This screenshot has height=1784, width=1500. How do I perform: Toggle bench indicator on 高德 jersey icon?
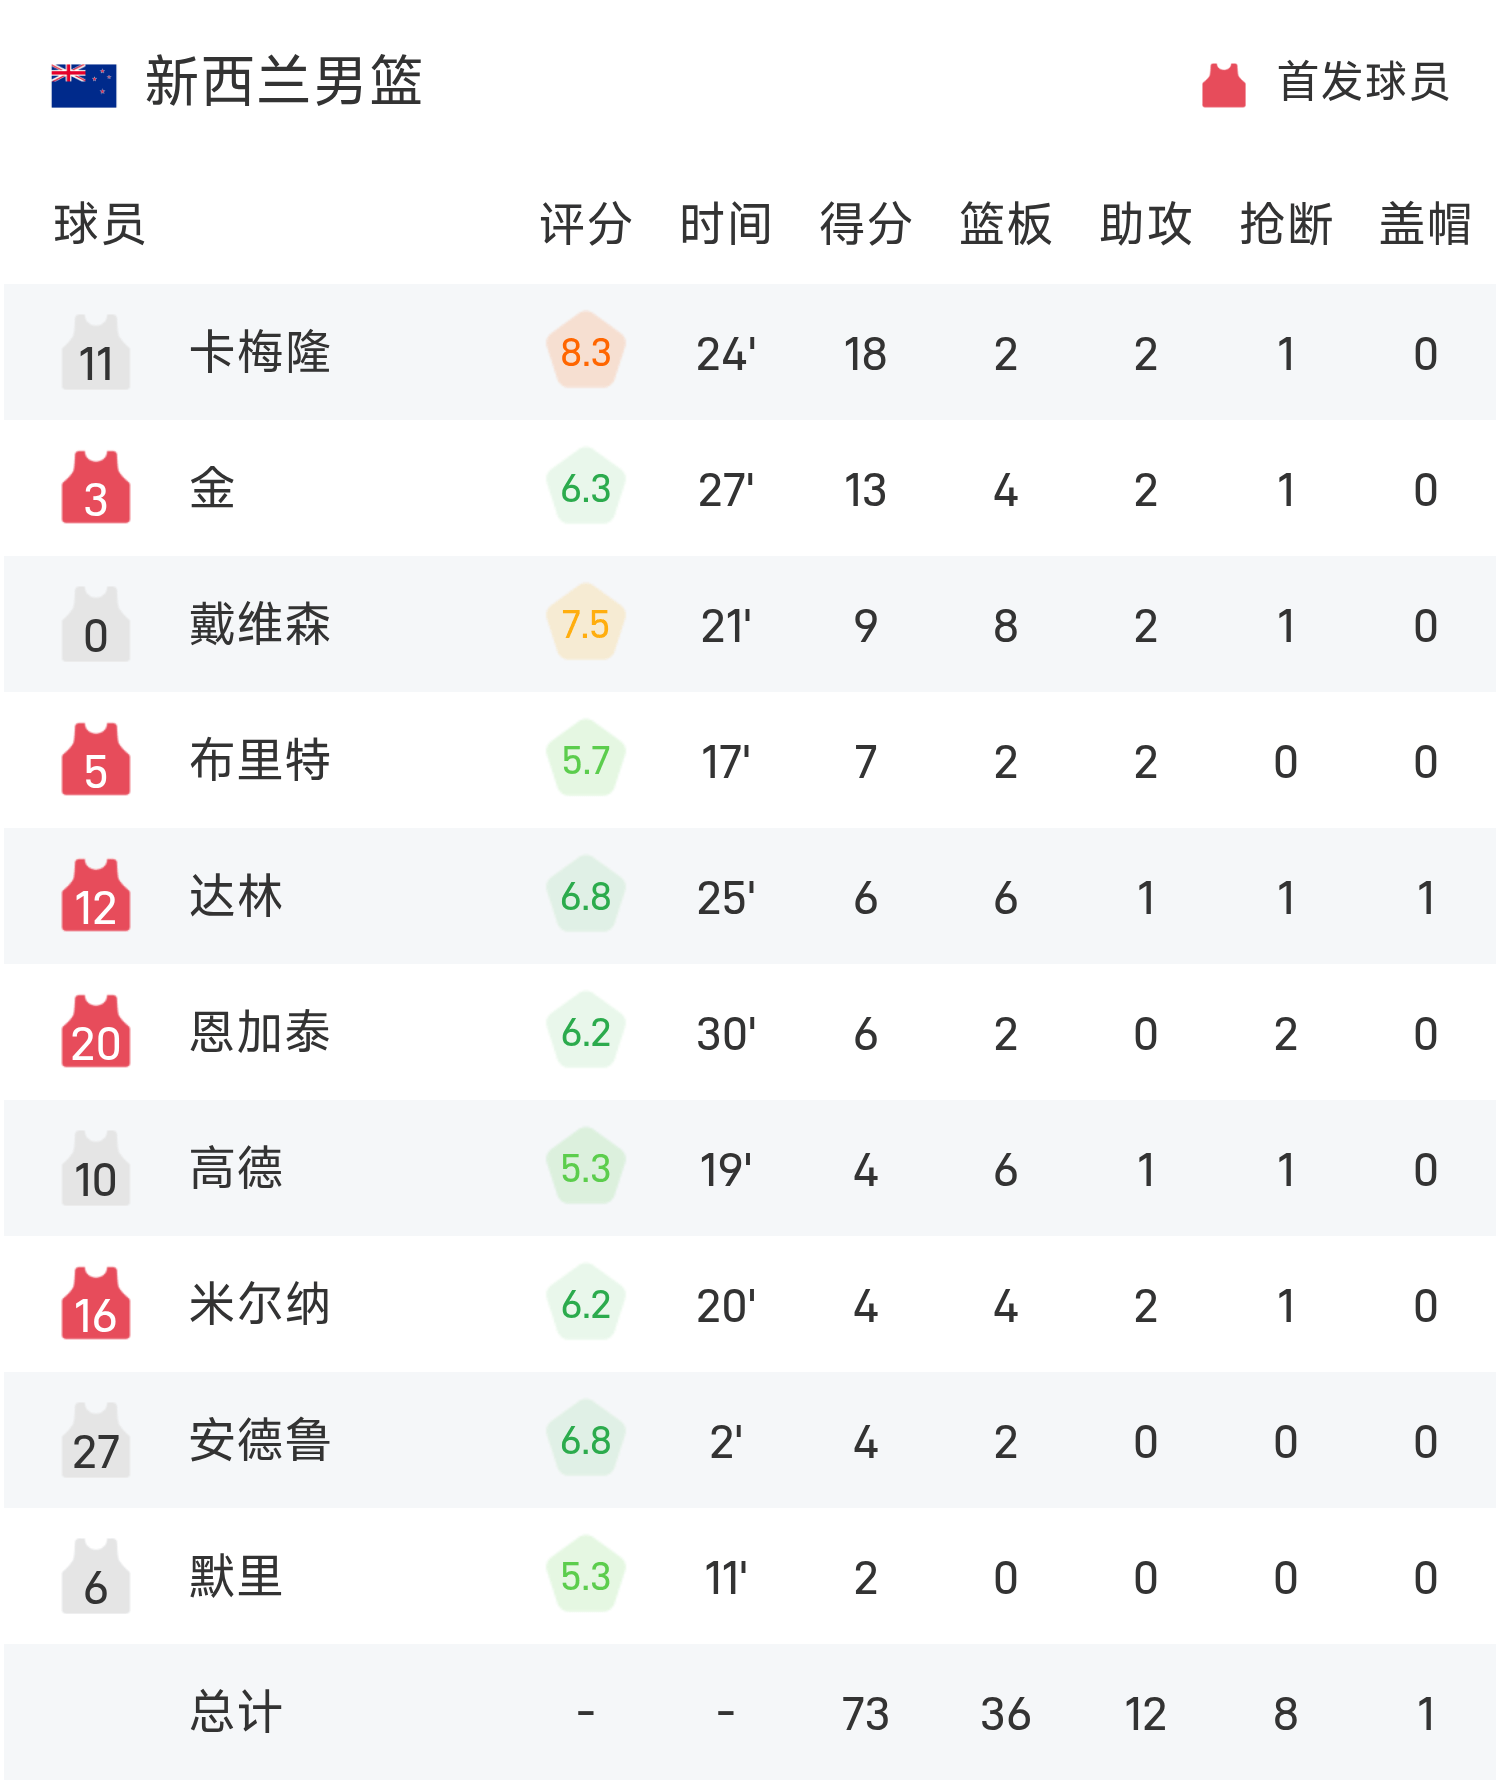[x=95, y=1168]
